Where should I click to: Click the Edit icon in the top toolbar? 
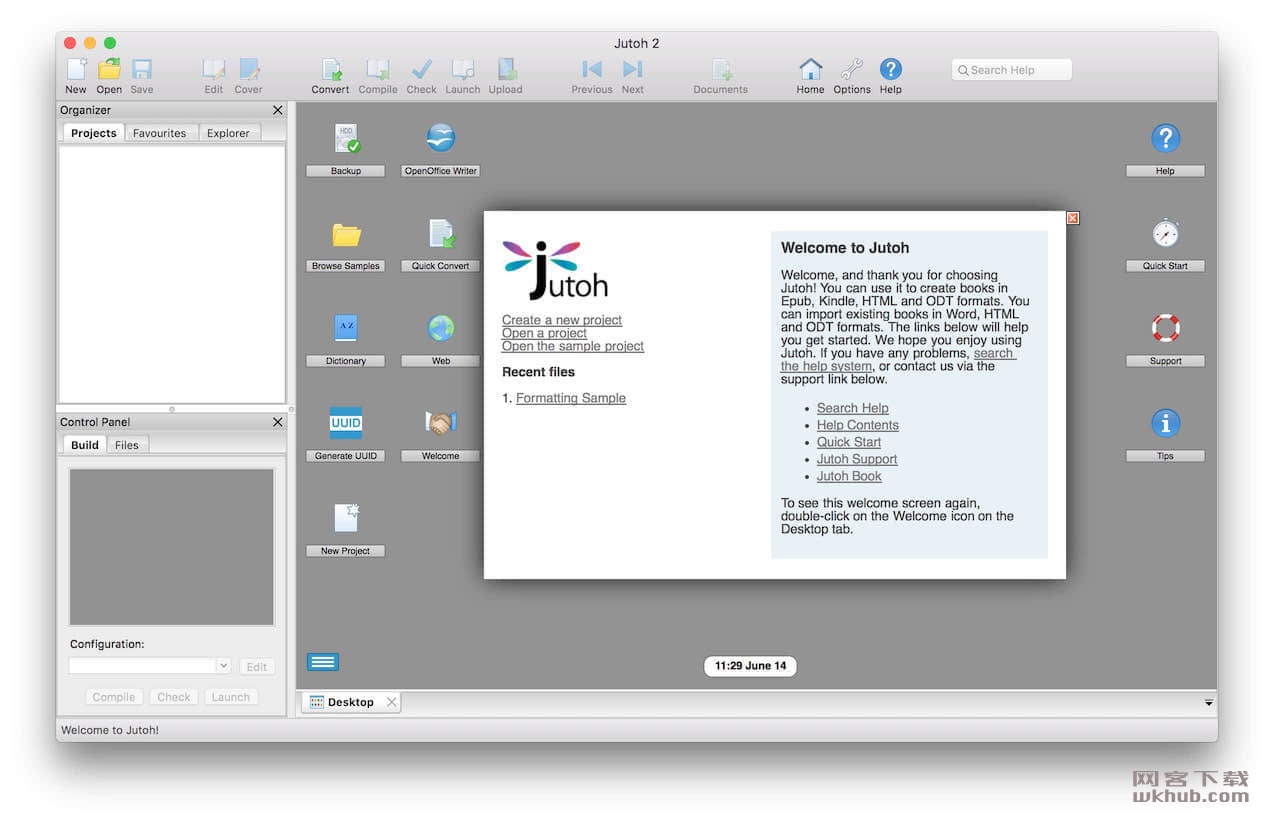point(214,69)
